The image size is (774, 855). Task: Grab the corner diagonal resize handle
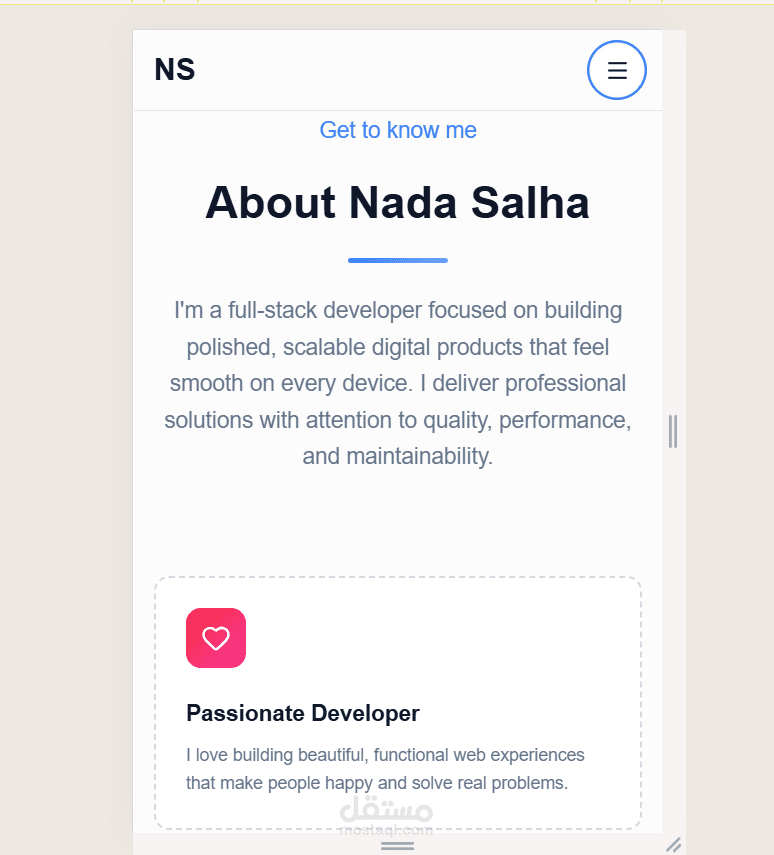674,845
